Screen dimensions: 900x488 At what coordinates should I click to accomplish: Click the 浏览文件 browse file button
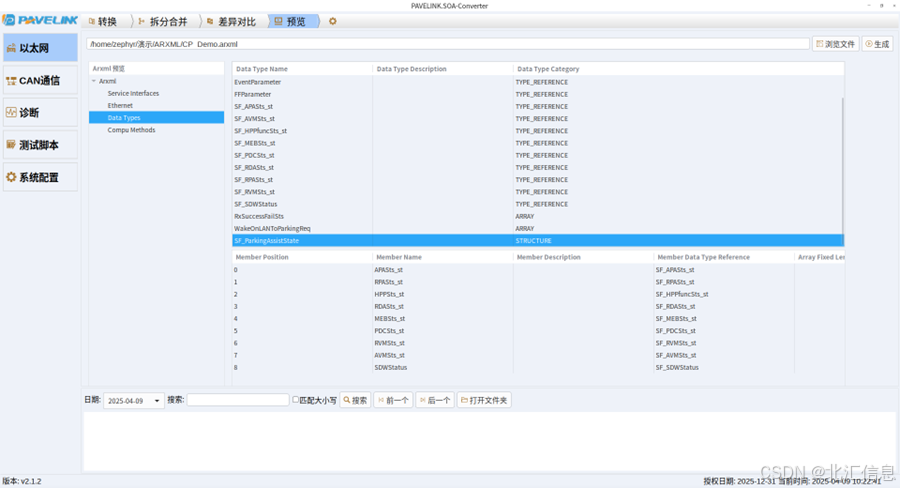836,44
